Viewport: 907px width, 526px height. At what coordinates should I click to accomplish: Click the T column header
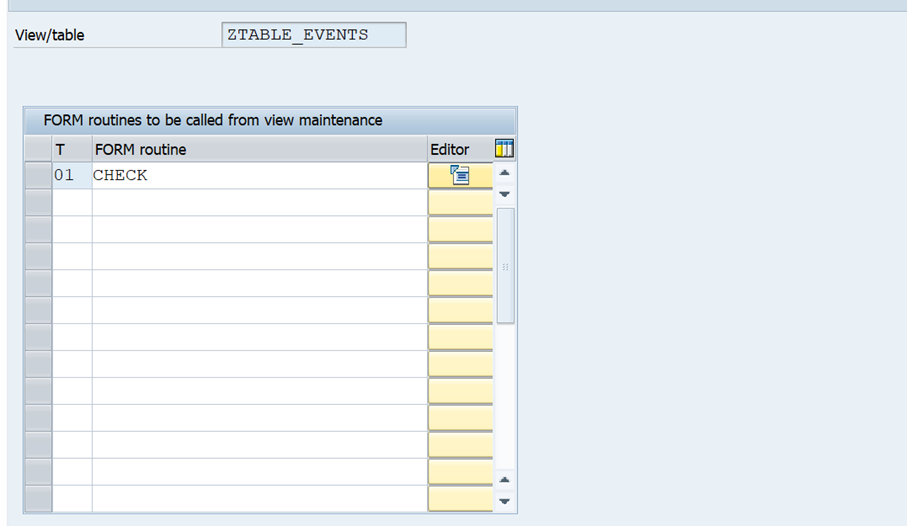pos(71,149)
